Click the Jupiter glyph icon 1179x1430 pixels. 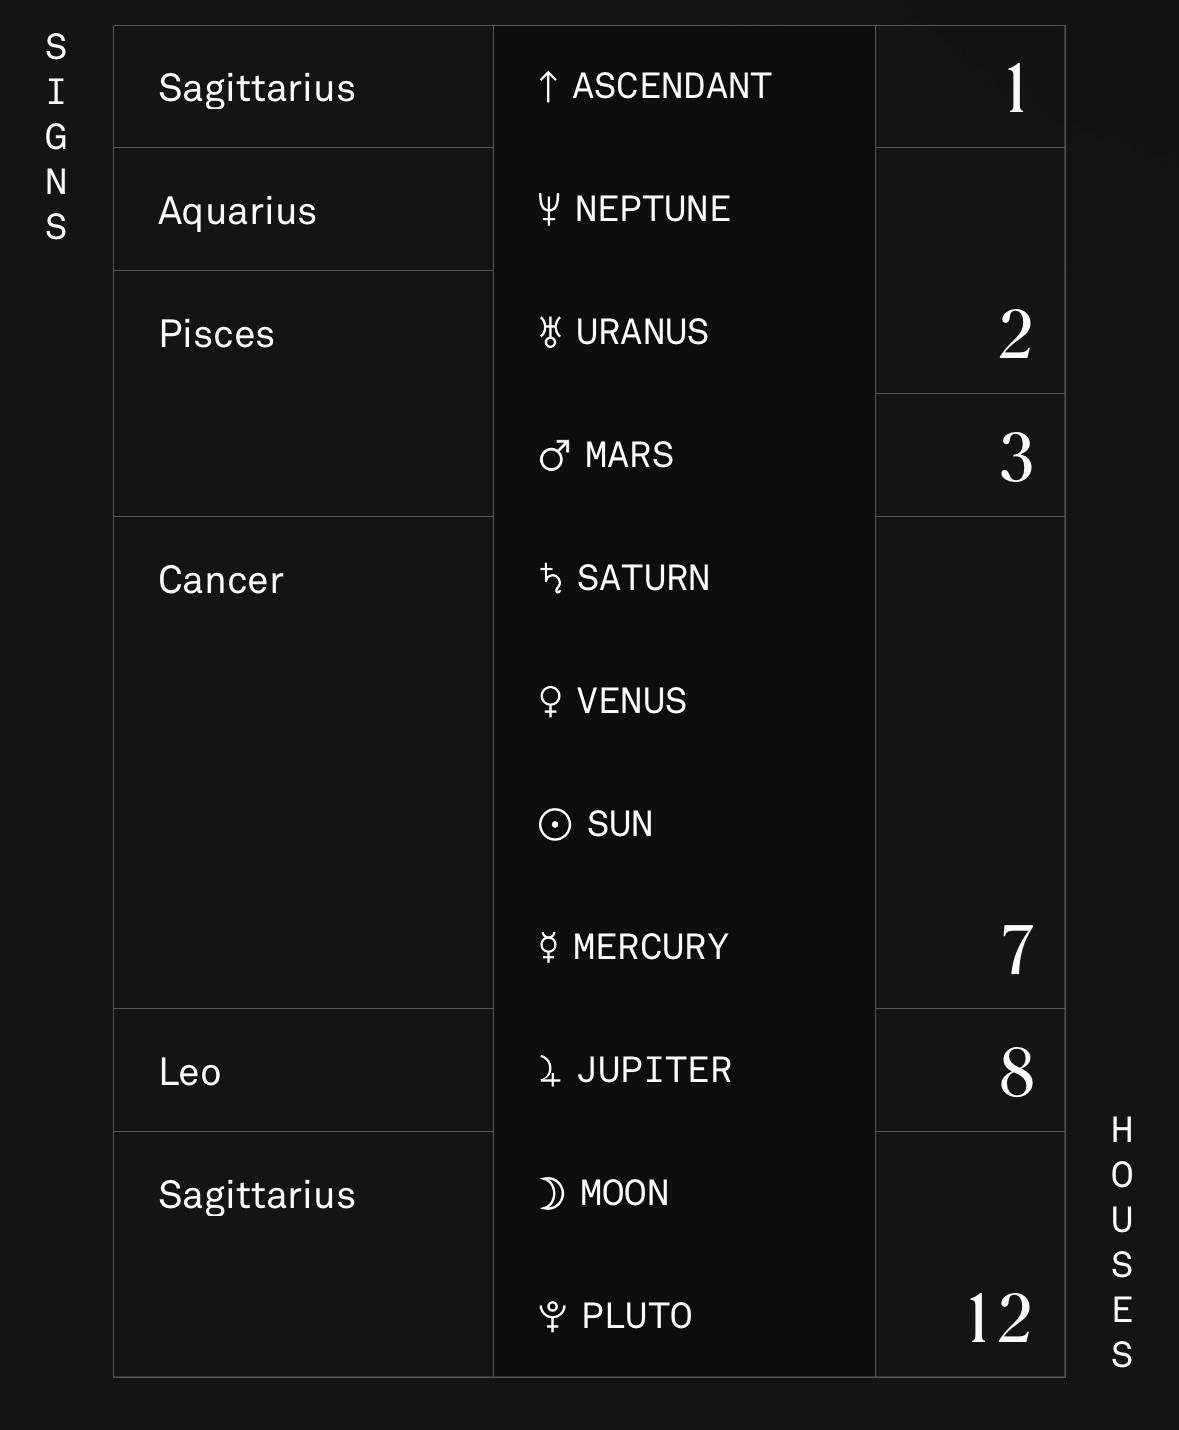click(550, 1071)
